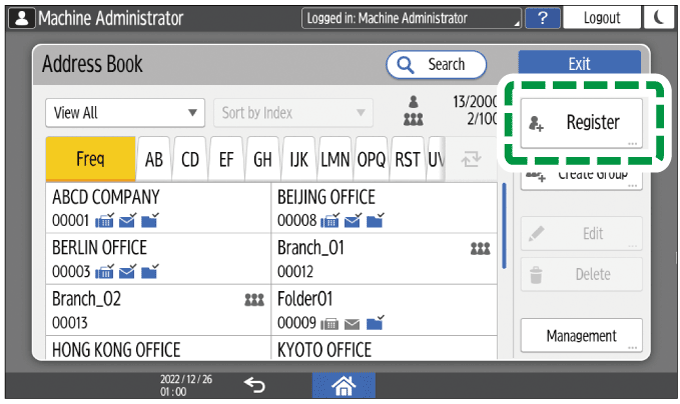Click the address list vertical scrollbar

(x=507, y=225)
